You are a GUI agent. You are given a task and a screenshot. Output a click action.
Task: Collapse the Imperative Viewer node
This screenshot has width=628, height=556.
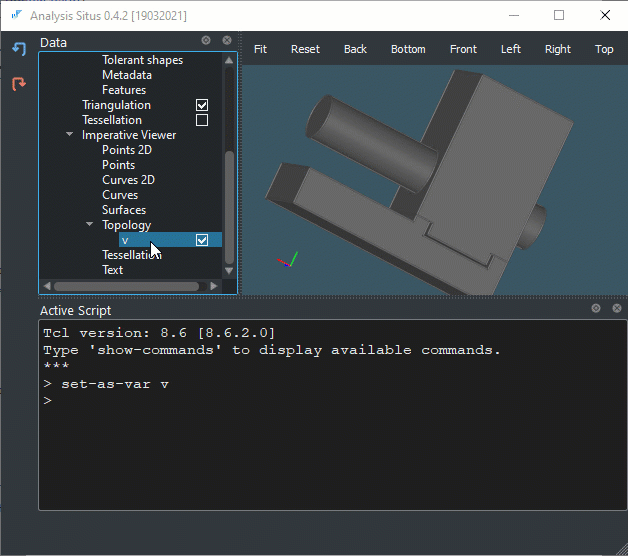coord(69,135)
